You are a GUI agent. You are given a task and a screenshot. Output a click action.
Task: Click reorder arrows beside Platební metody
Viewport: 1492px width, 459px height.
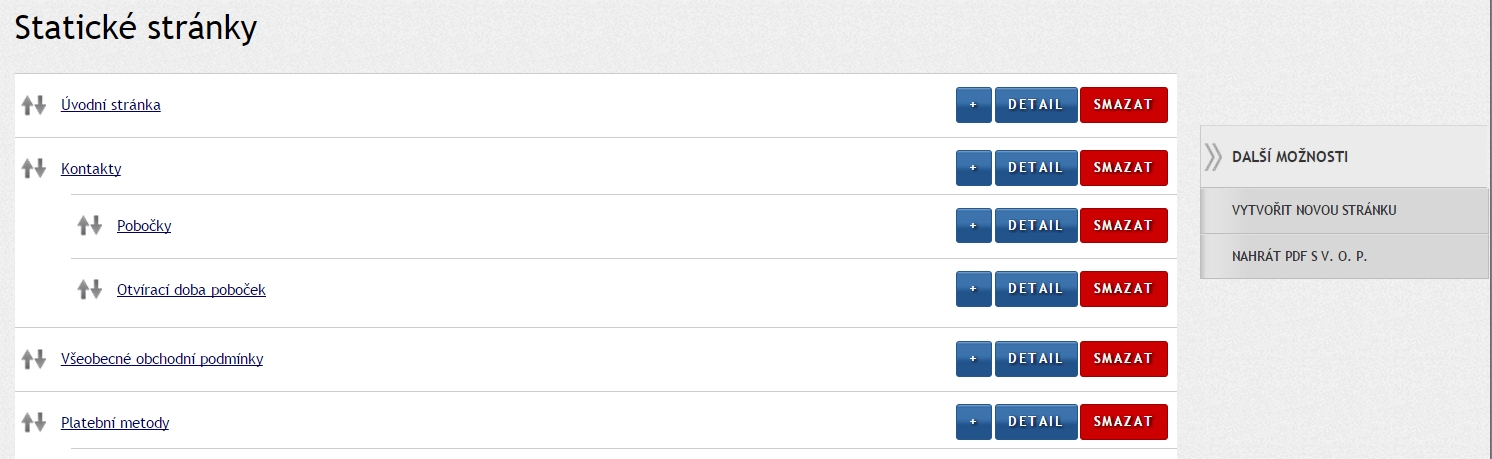pos(34,423)
